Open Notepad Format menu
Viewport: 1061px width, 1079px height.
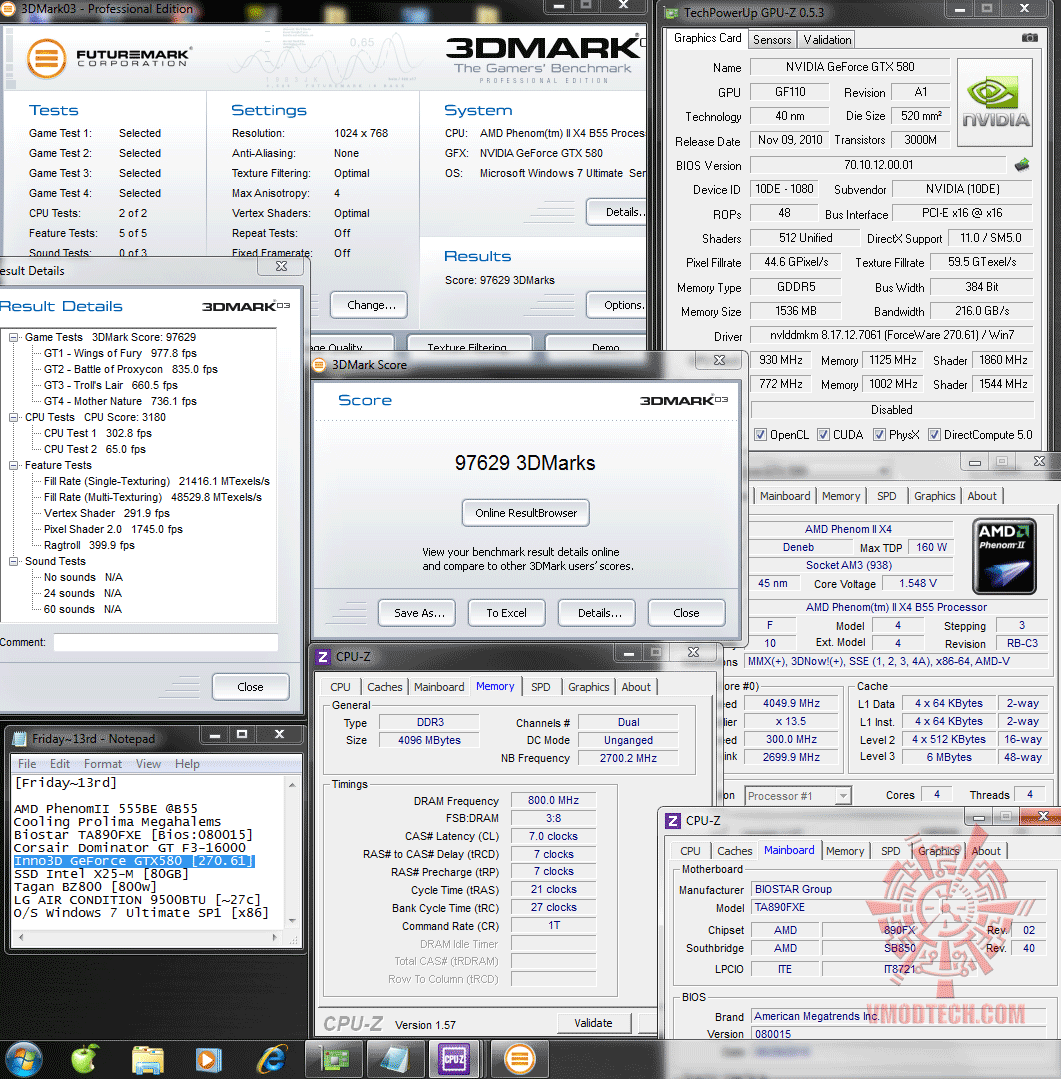103,764
